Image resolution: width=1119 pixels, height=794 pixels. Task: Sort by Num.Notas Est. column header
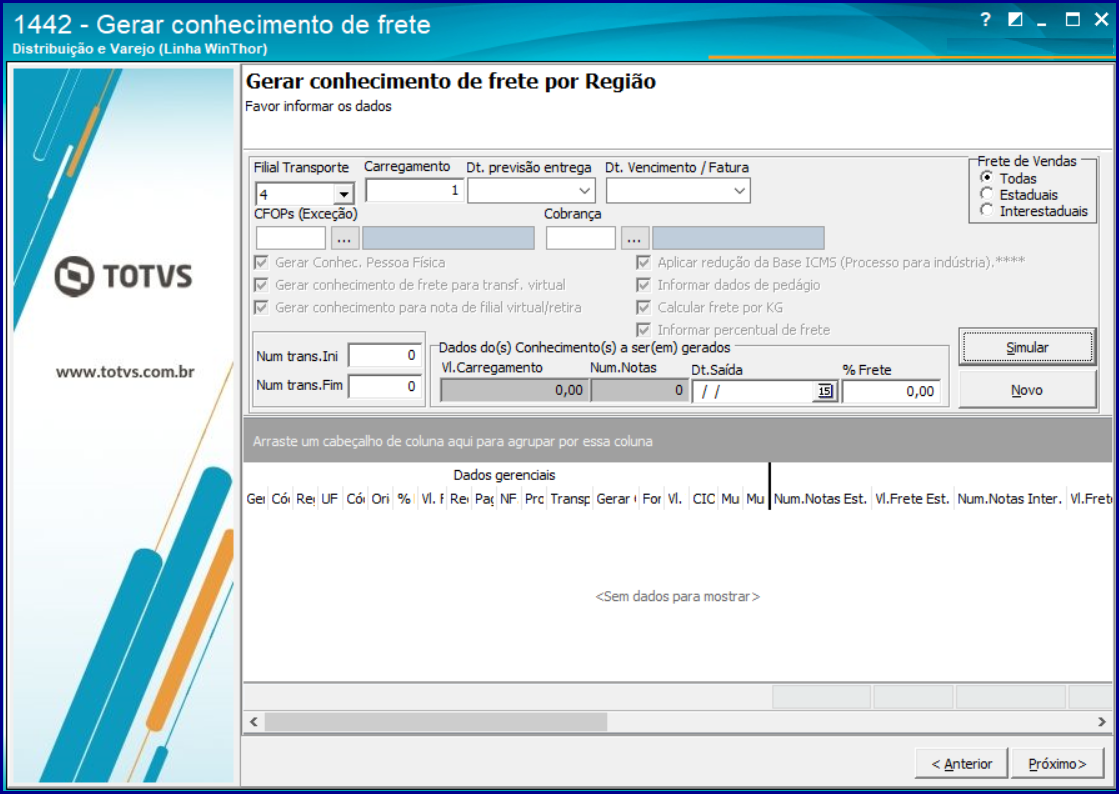(x=821, y=499)
